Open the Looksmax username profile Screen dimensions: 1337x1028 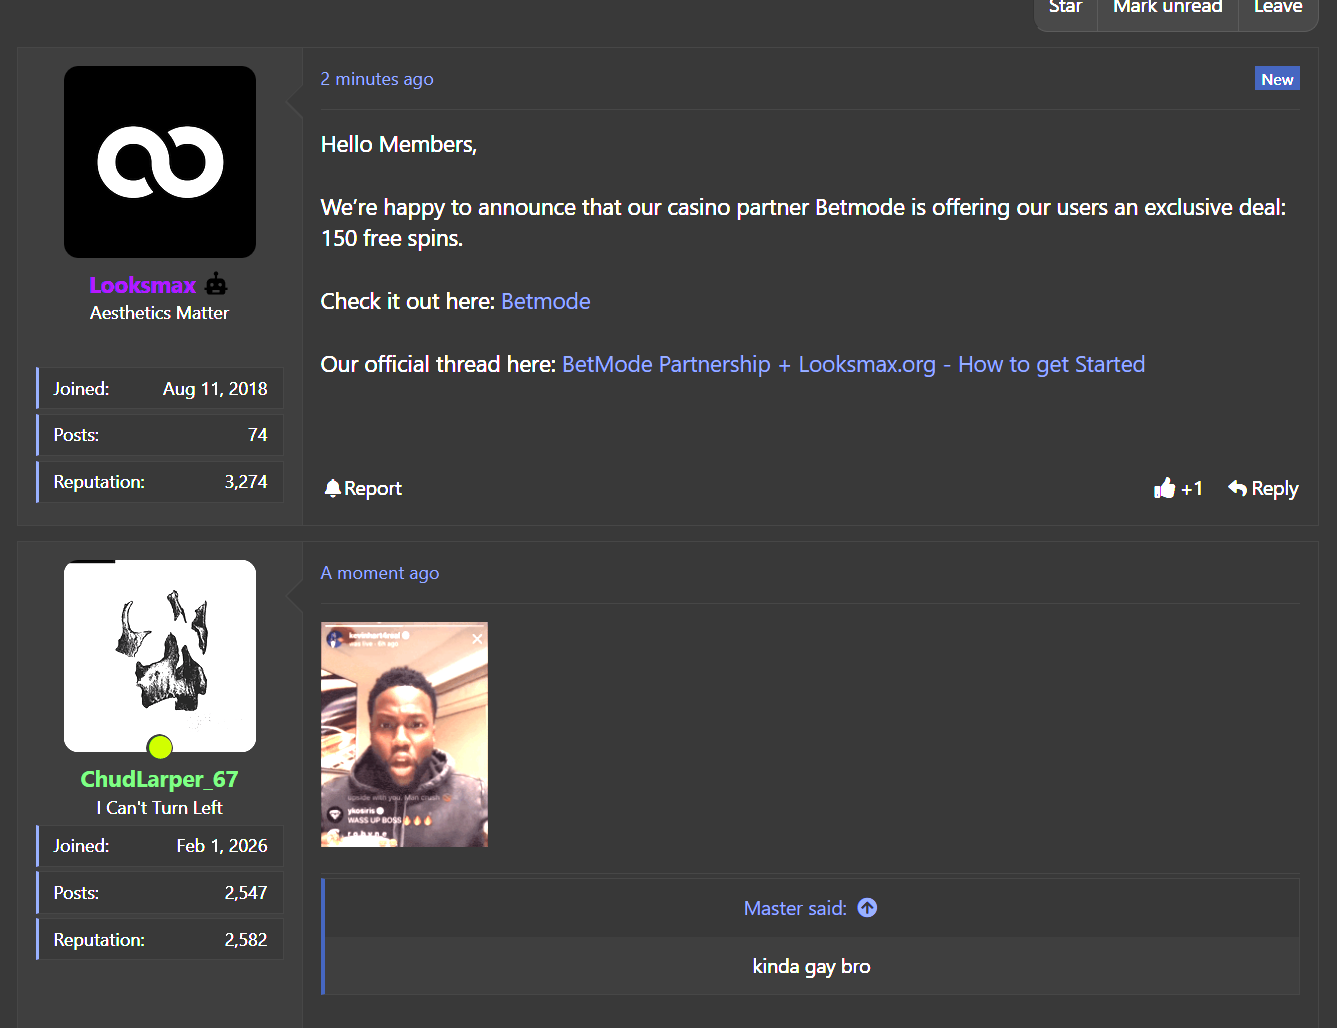pyautogui.click(x=143, y=285)
